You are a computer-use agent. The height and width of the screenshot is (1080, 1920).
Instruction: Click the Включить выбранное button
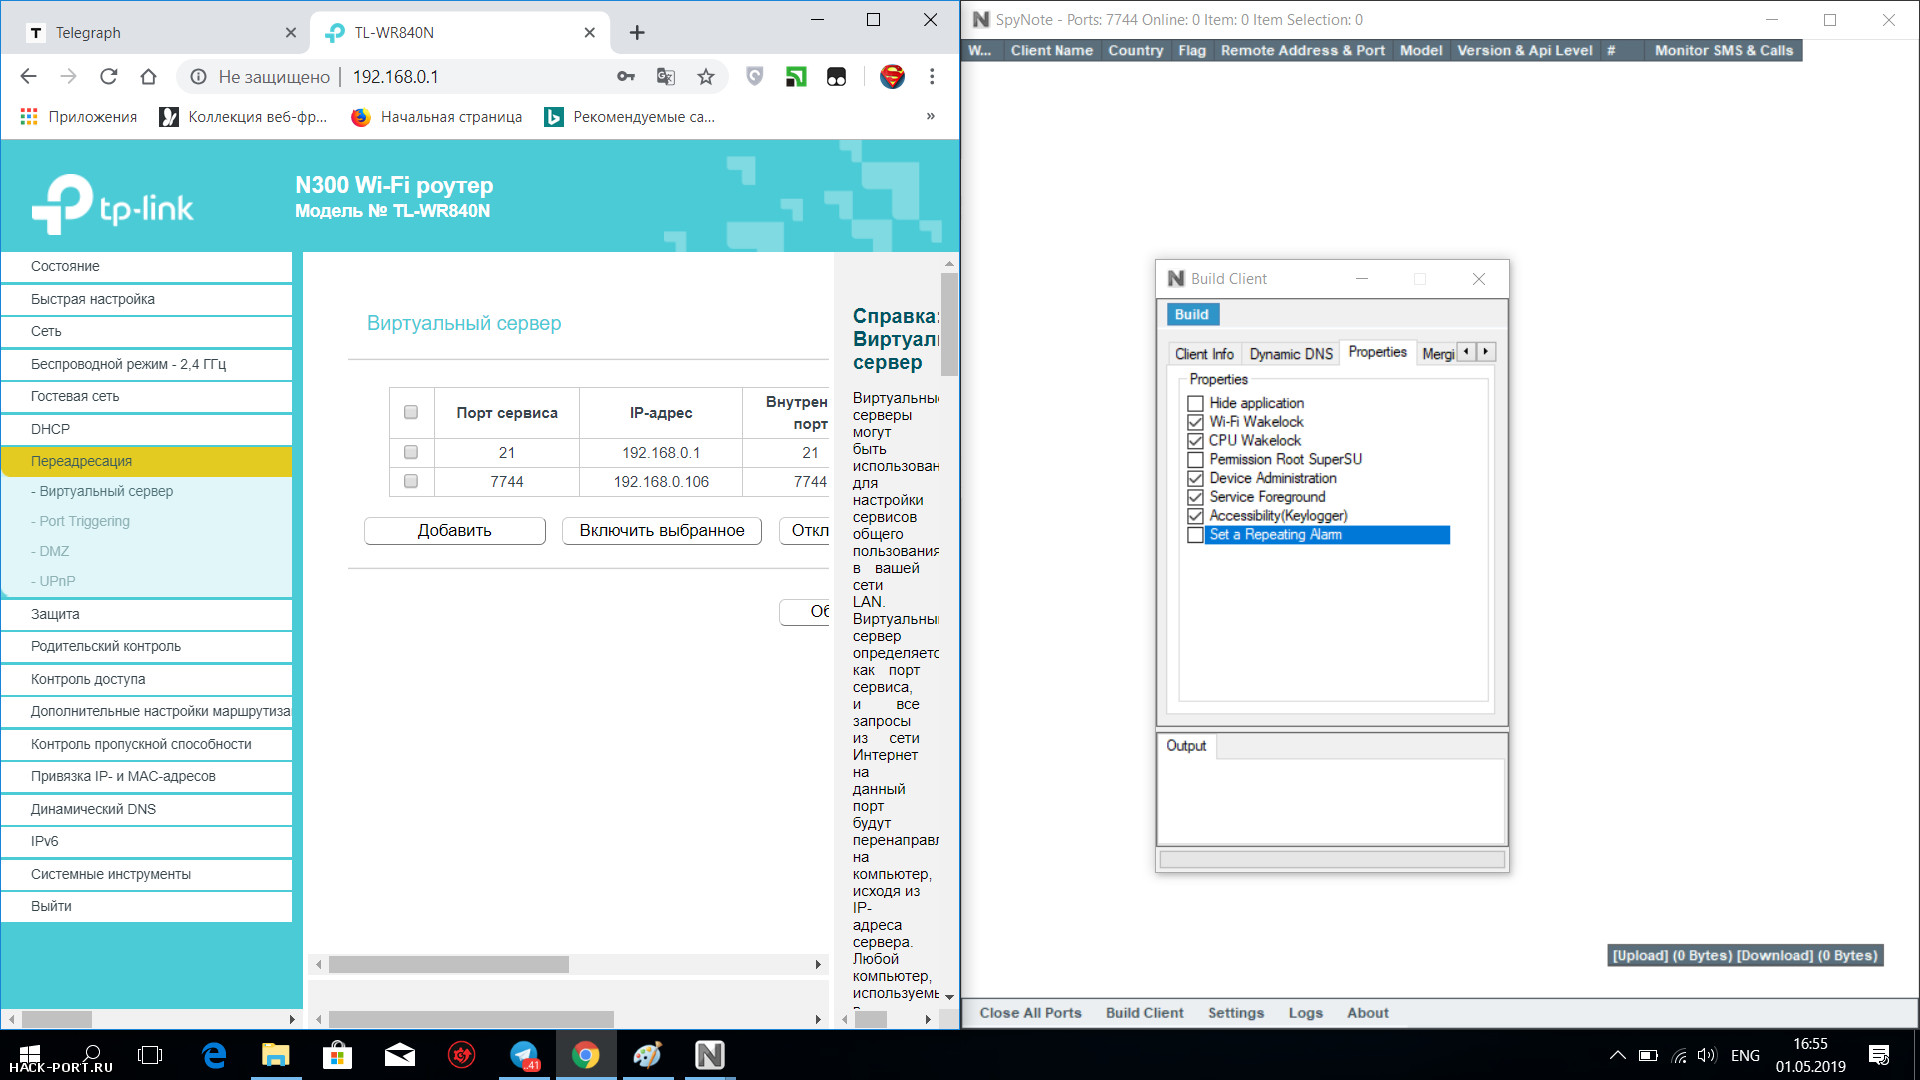[x=662, y=530]
